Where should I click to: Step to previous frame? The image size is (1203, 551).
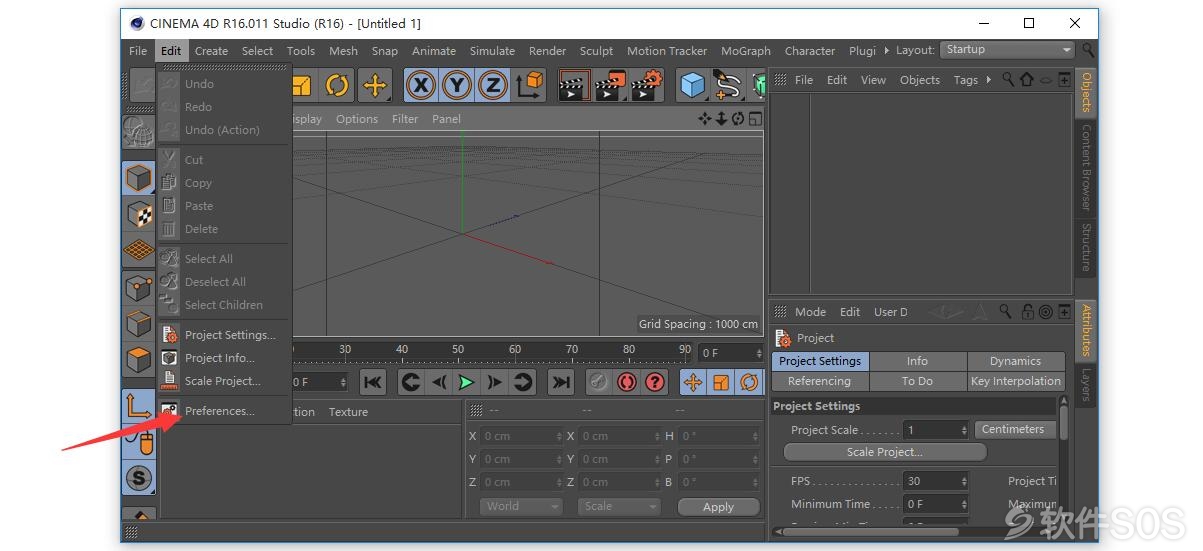coord(438,382)
